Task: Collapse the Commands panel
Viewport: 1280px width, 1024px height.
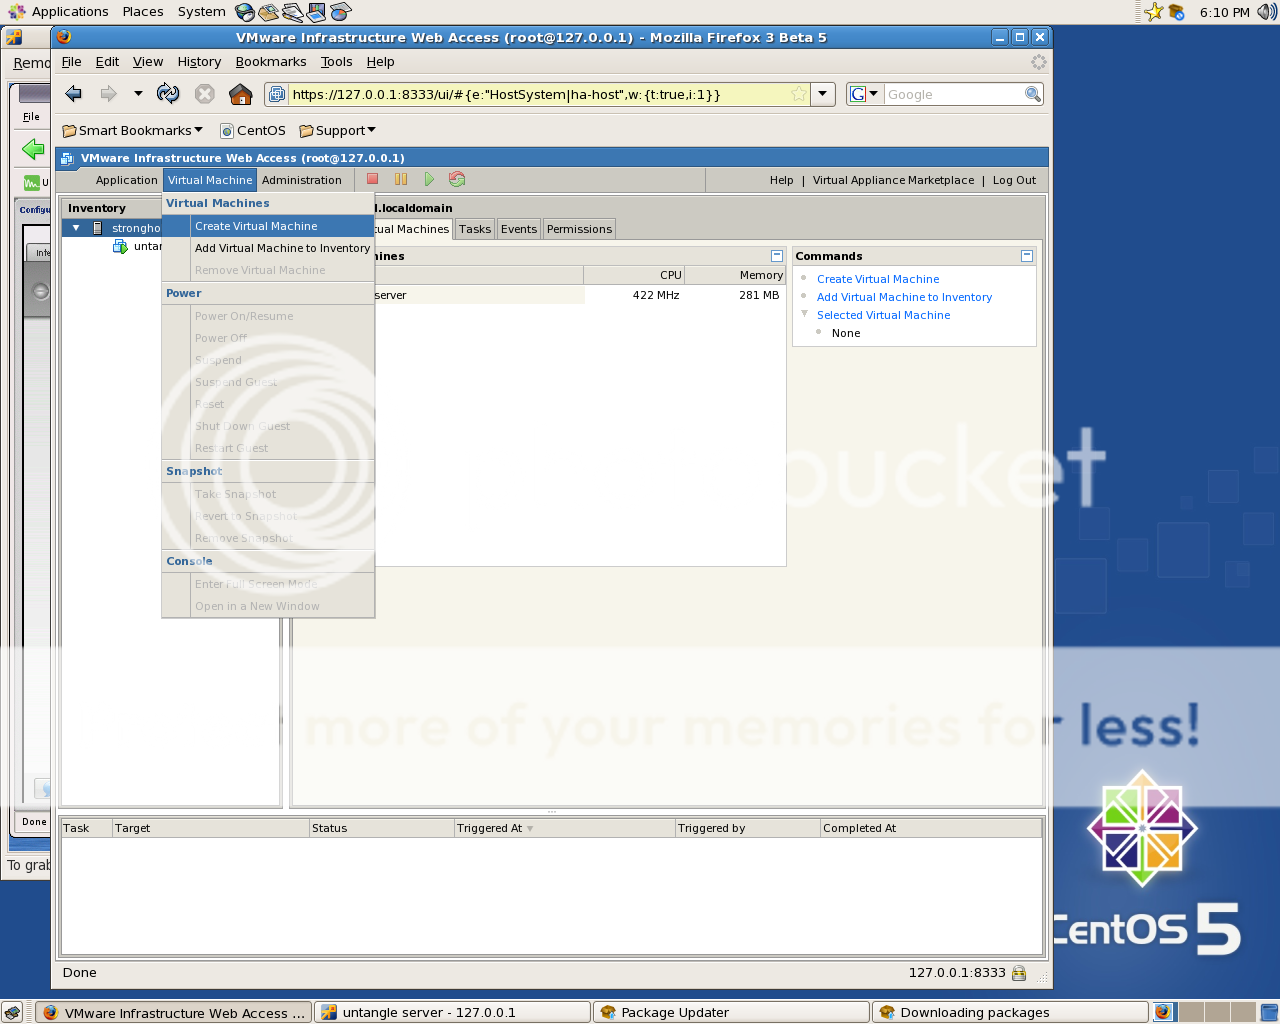Action: tap(1027, 256)
